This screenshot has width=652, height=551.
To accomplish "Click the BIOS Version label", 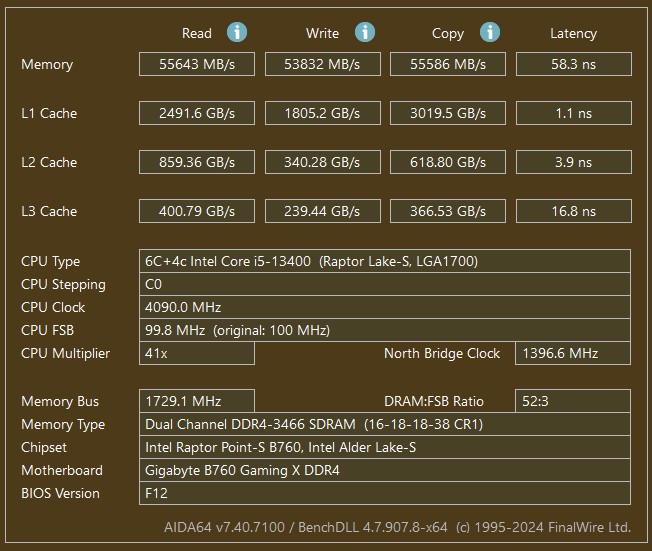I will (x=60, y=494).
